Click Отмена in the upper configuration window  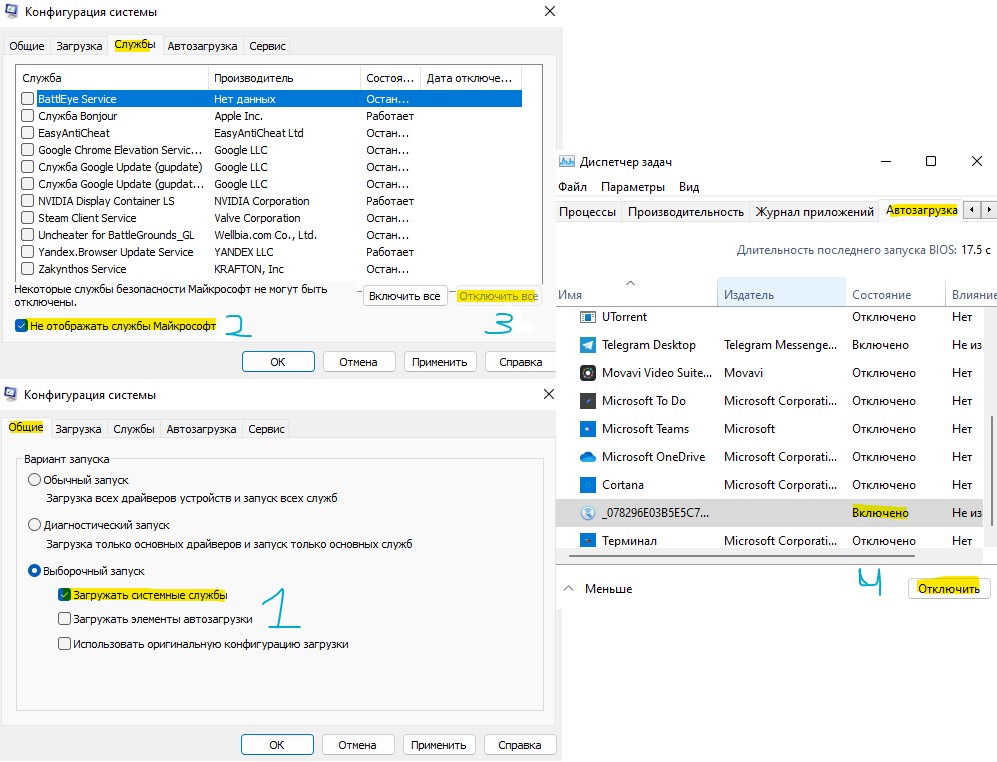point(358,361)
